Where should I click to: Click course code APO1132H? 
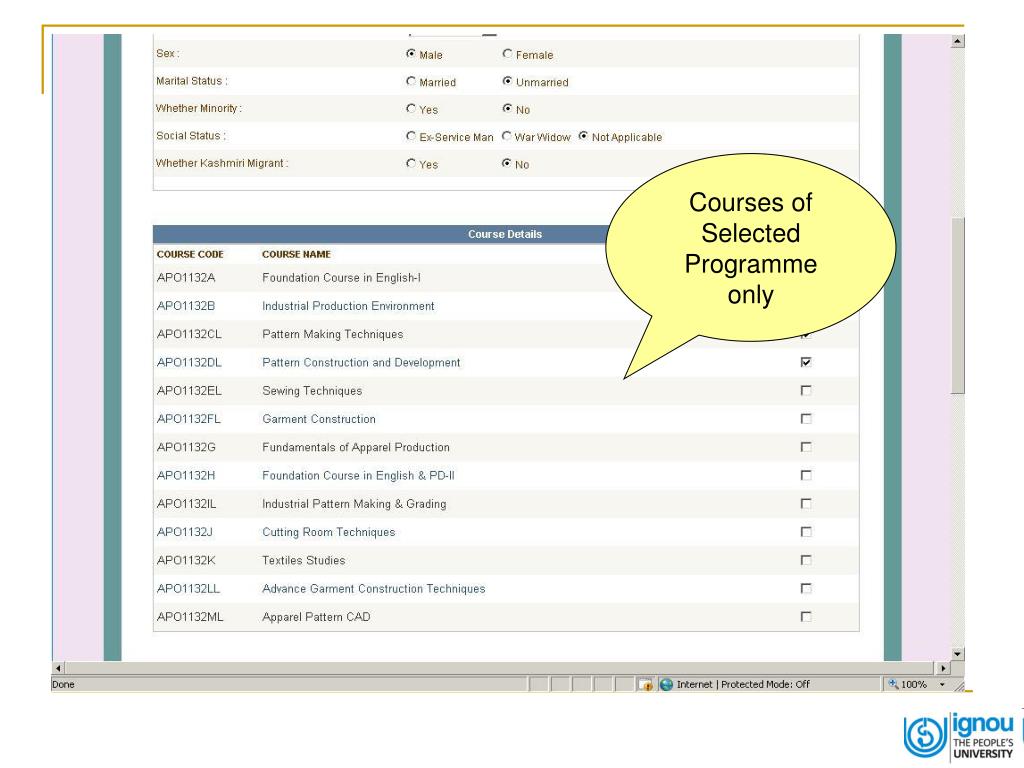[185, 475]
